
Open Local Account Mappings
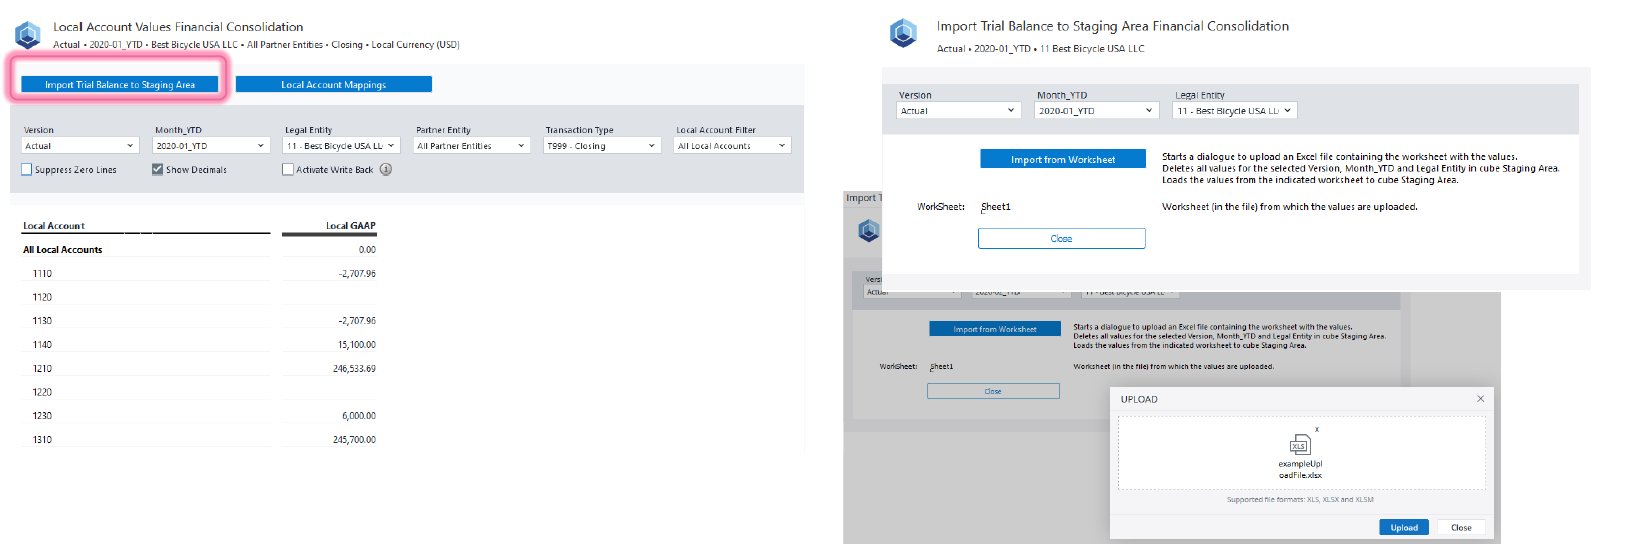(333, 85)
